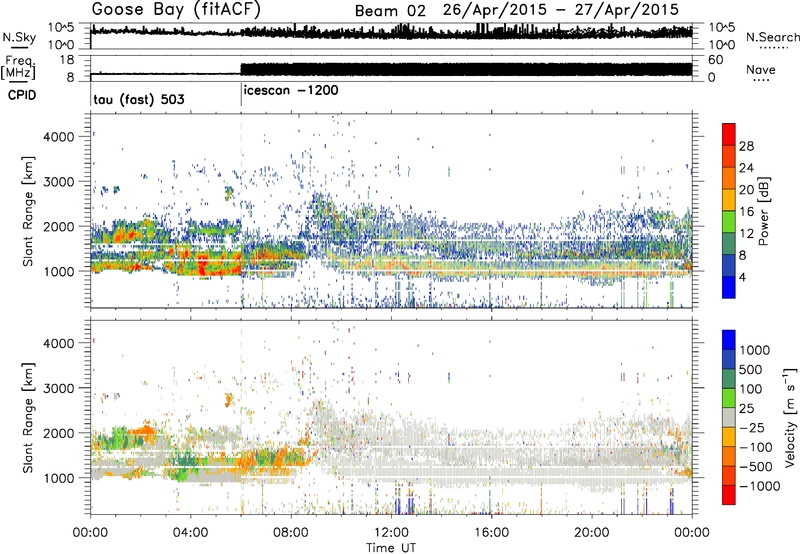Click the velocity panel 'Slant Range [km]' label

(28, 418)
